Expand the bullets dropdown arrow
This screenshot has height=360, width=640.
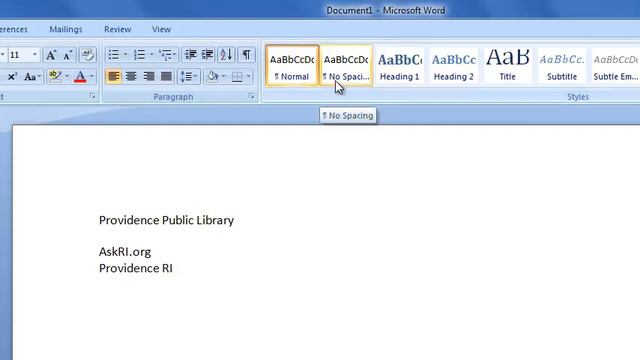pos(125,55)
